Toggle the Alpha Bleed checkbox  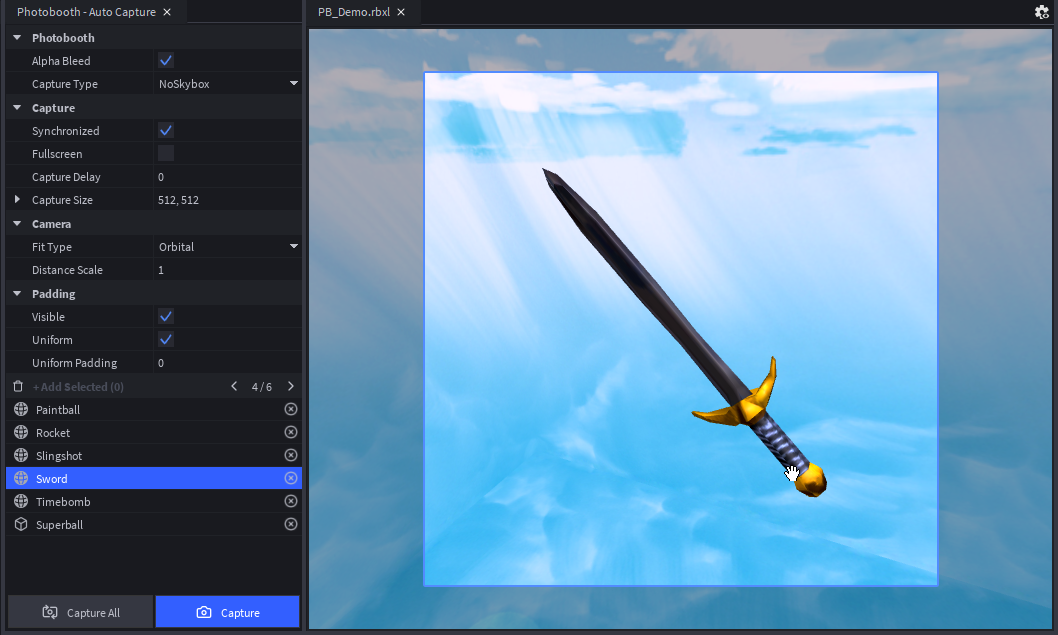tap(165, 61)
